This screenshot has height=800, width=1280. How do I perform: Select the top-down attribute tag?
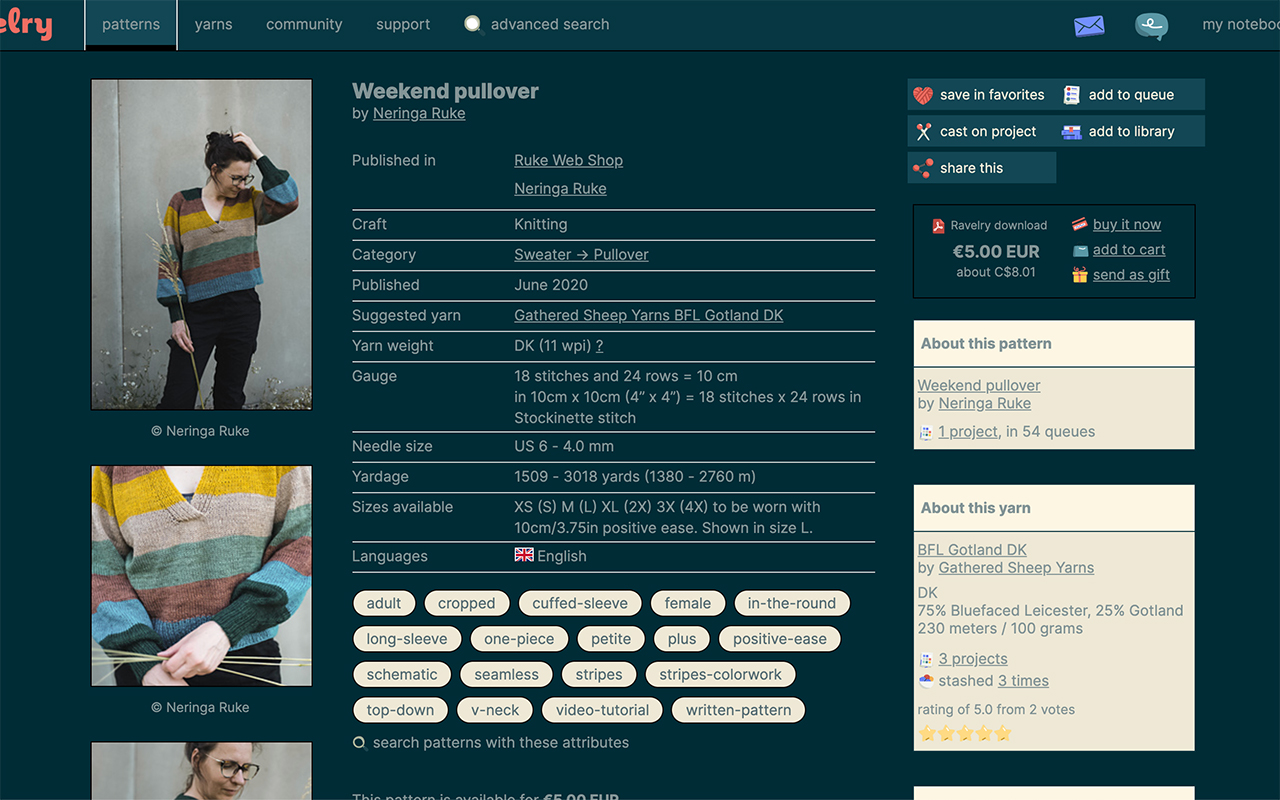pyautogui.click(x=400, y=710)
